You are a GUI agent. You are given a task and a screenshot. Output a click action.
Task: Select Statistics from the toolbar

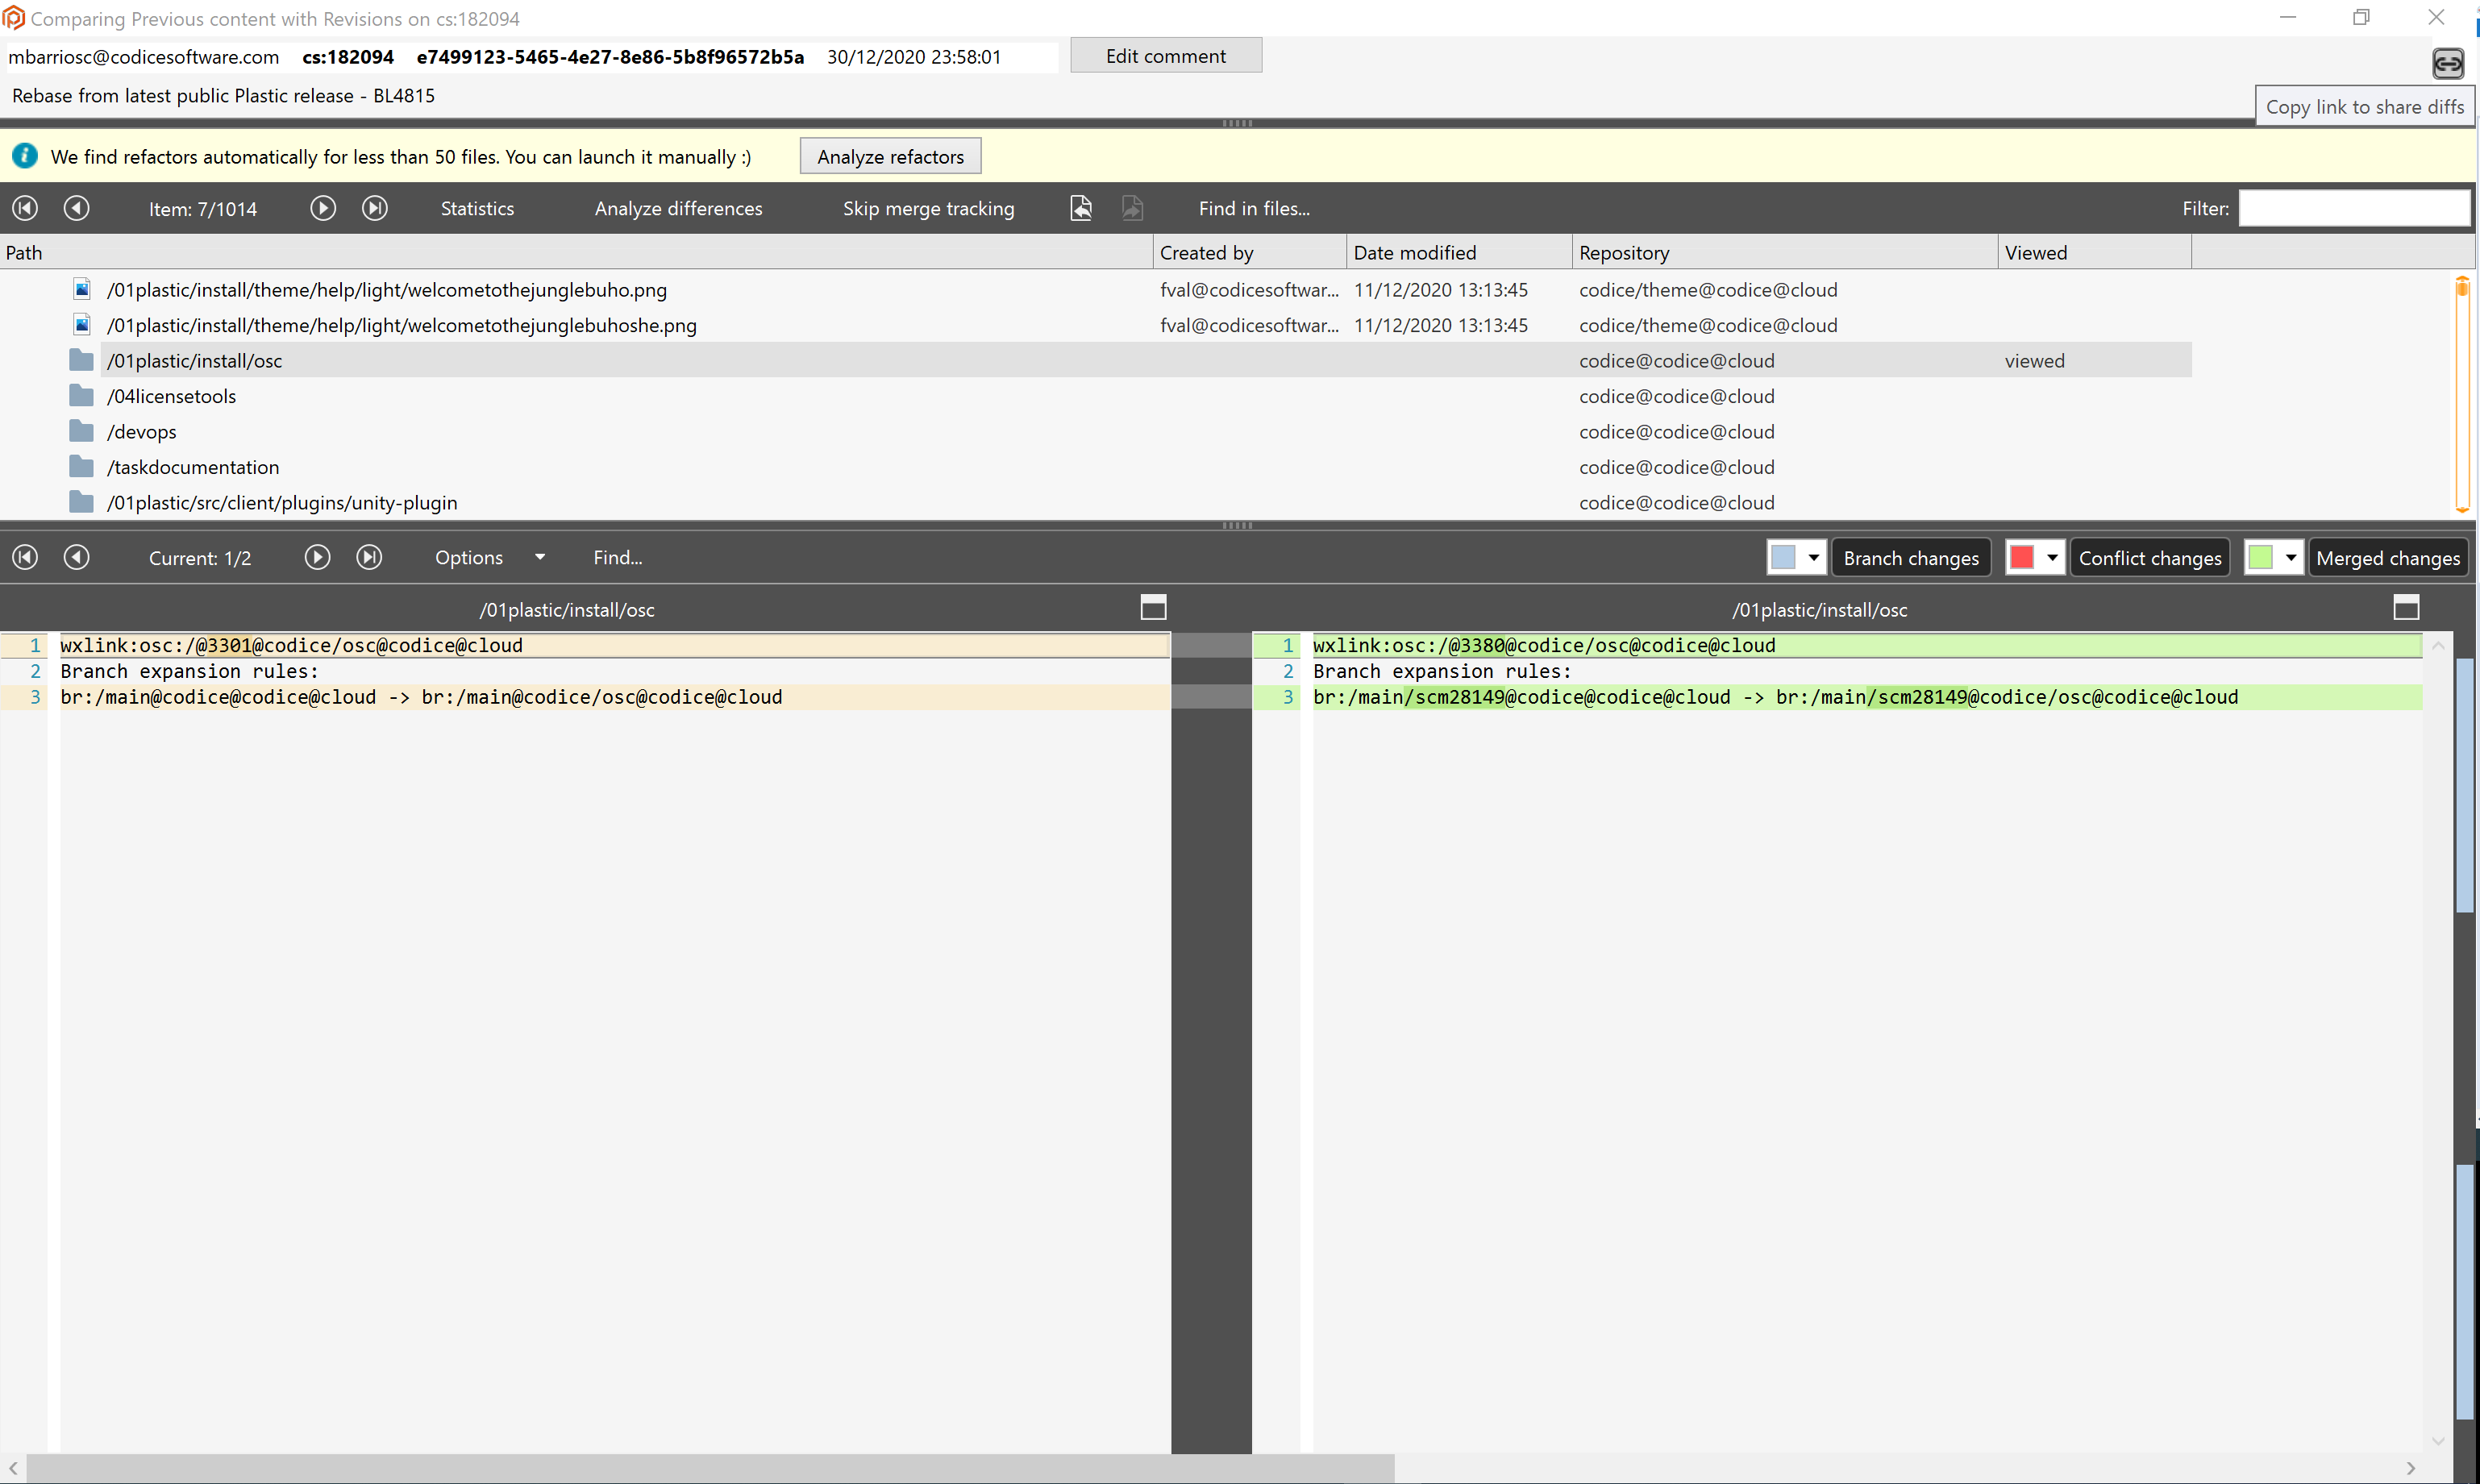(x=477, y=208)
